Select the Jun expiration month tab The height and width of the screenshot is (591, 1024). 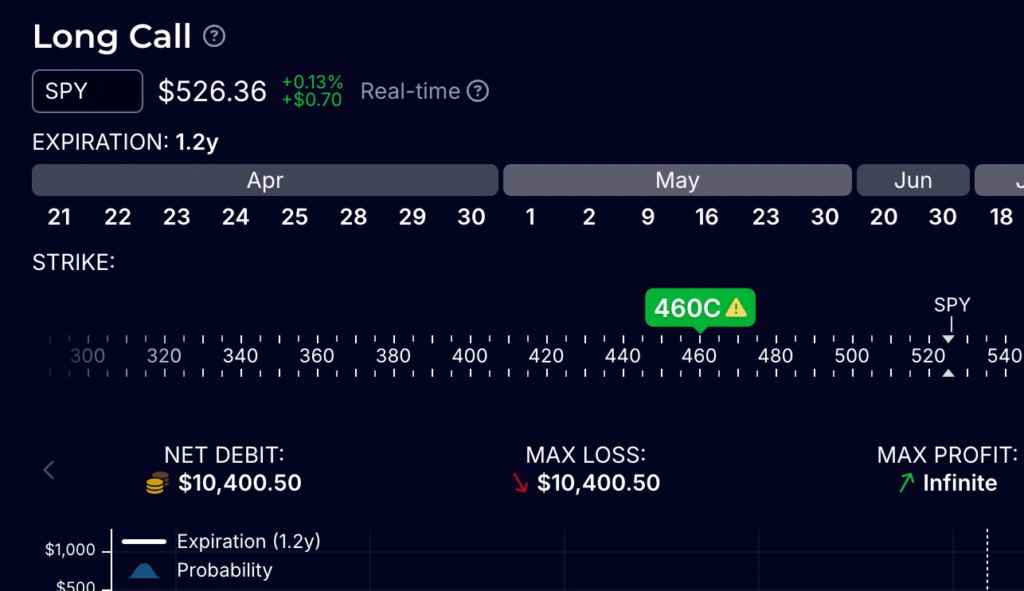[913, 180]
